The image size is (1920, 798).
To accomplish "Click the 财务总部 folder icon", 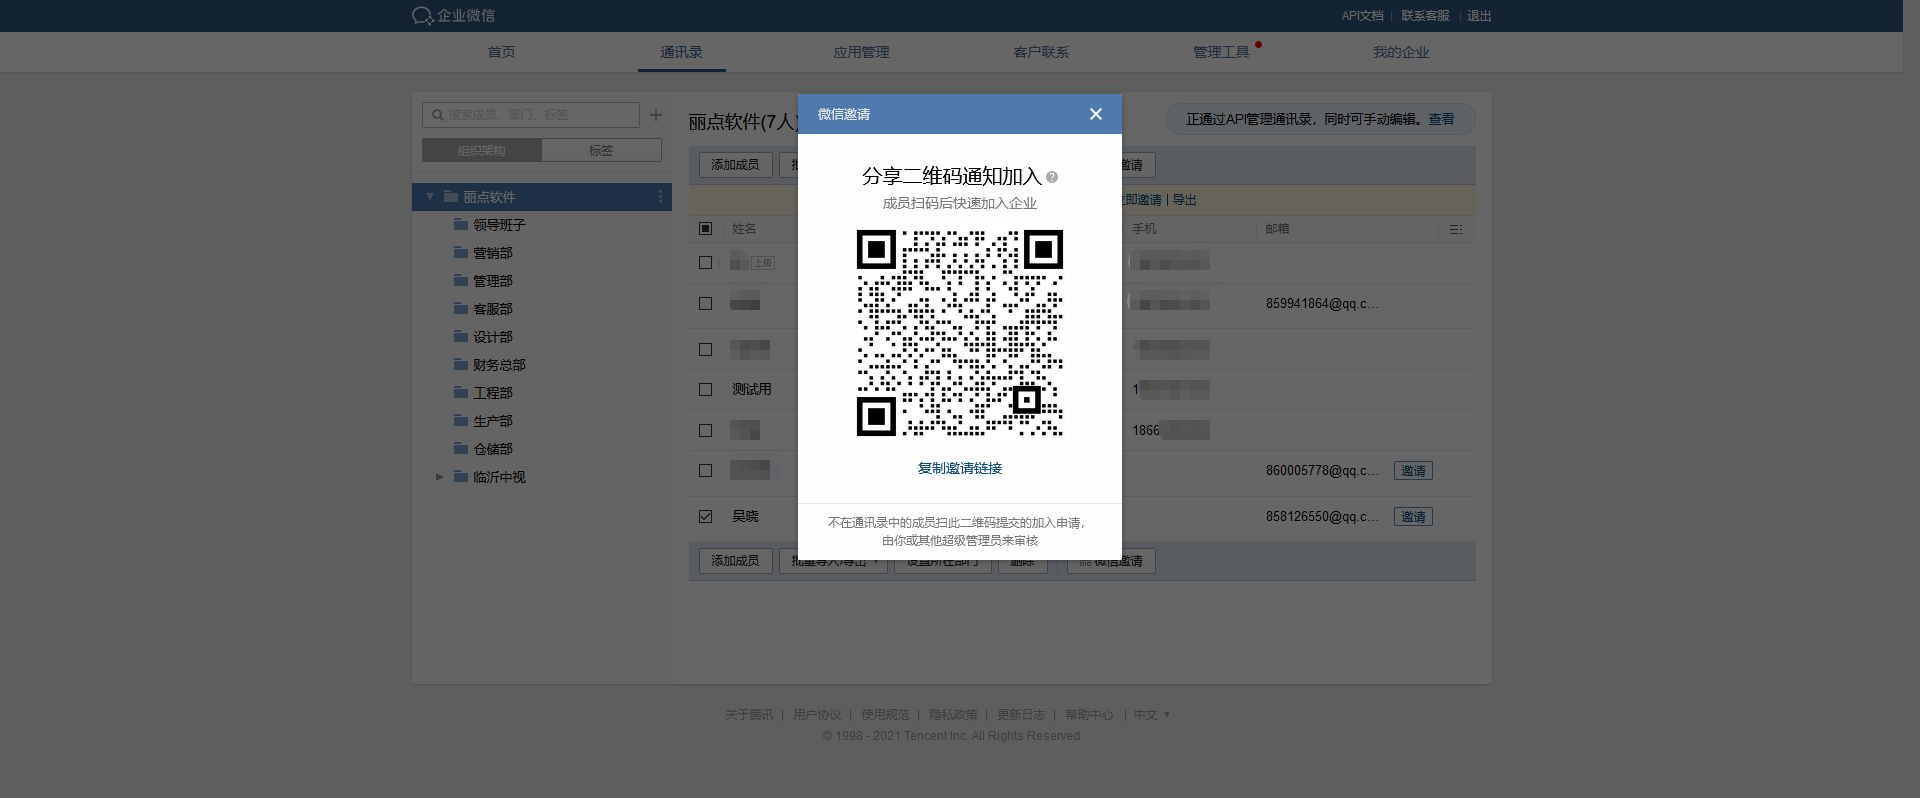I will [461, 364].
